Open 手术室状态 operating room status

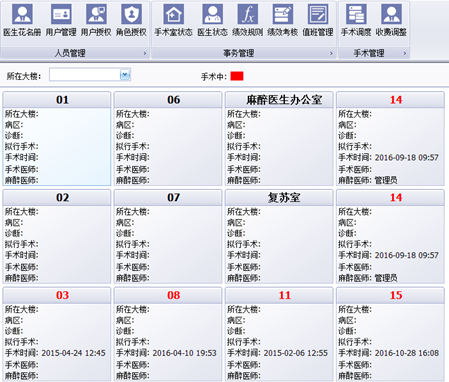173,19
